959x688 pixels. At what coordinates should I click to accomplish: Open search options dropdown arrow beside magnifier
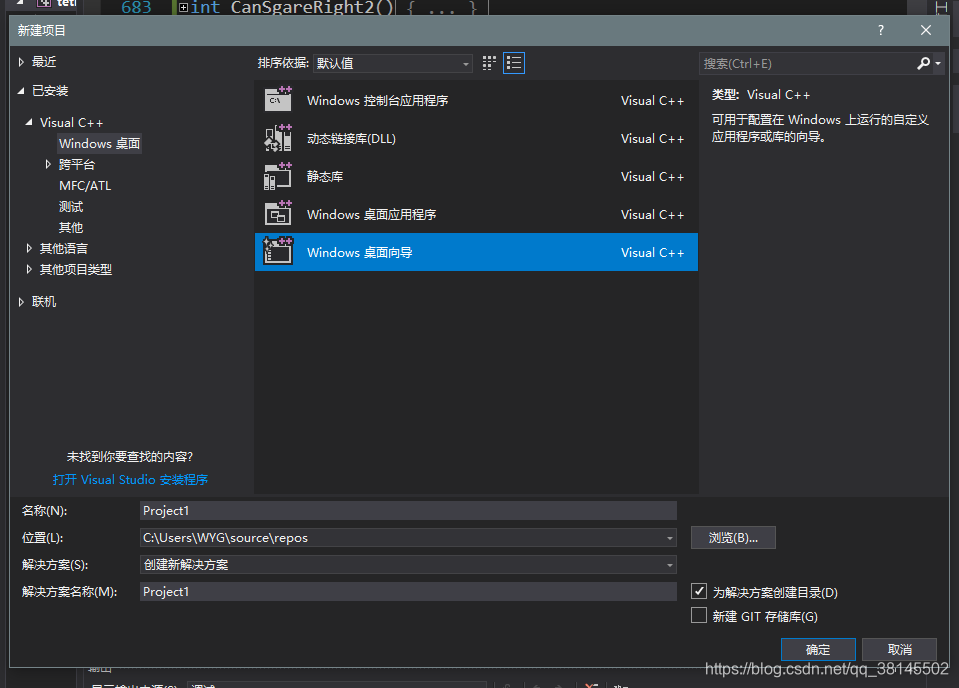(x=938, y=63)
